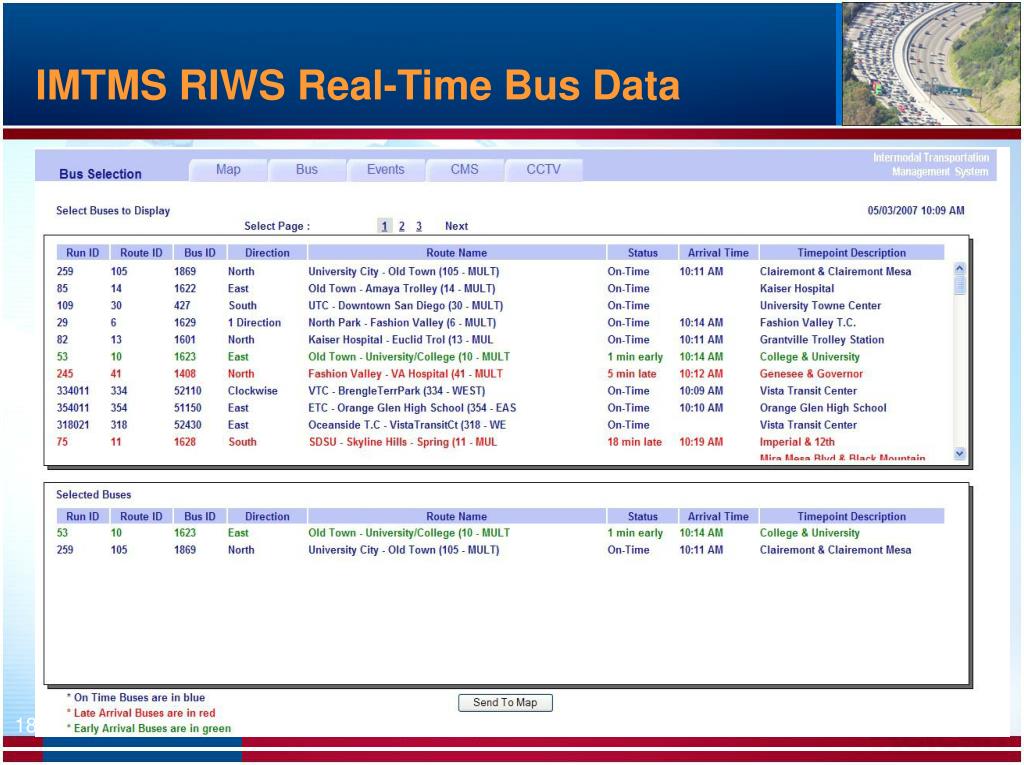Click Timepoint Description header in top table
Image resolution: width=1024 pixels, height=765 pixels.
point(852,253)
